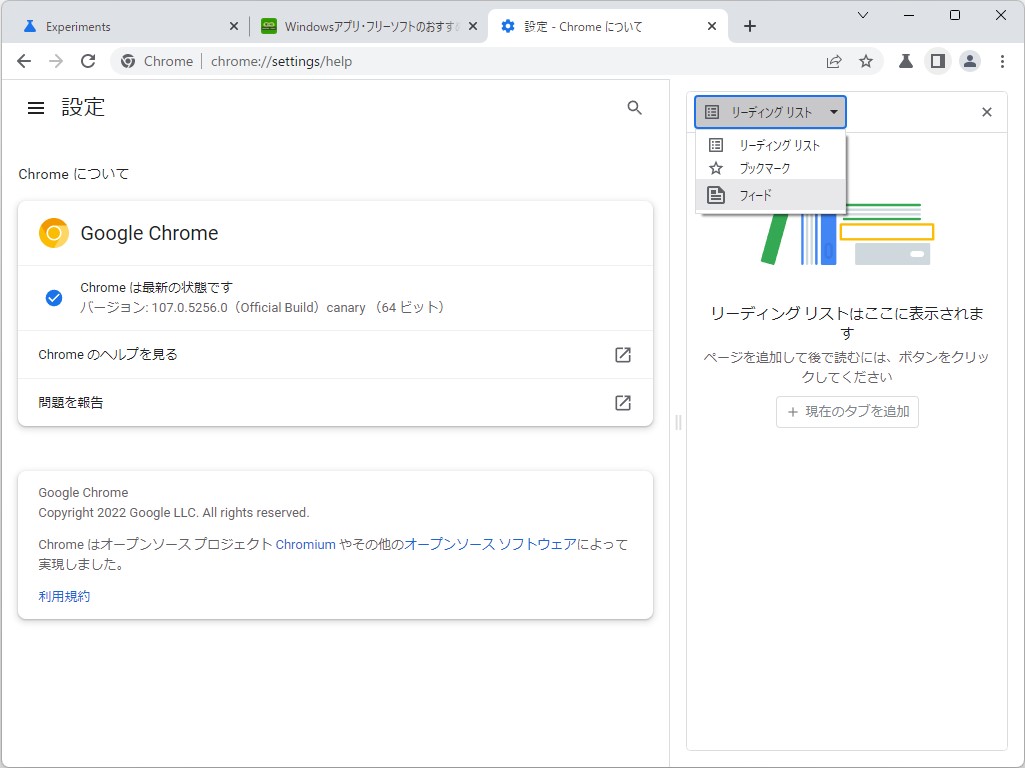Open the リーディング リスト panel selector dropdown
Screen dimensions: 1025x768
(x=770, y=111)
